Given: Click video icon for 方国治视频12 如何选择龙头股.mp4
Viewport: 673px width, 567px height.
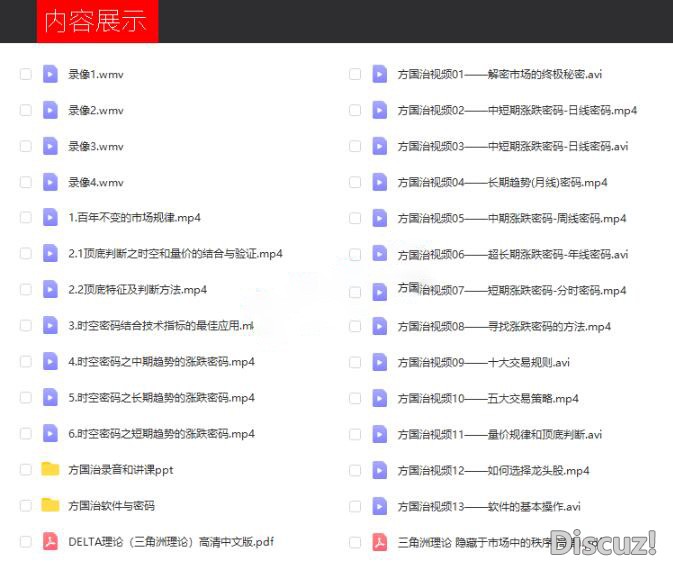Looking at the screenshot, I should pos(379,471).
